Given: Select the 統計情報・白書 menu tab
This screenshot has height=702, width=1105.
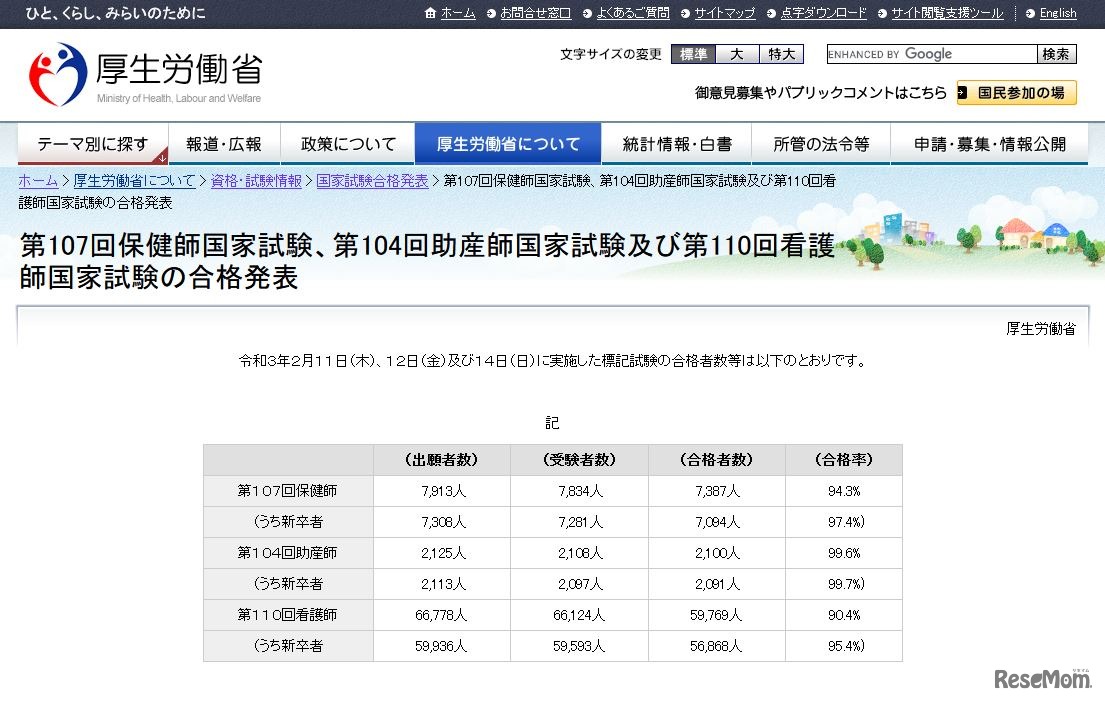Looking at the screenshot, I should coord(676,144).
